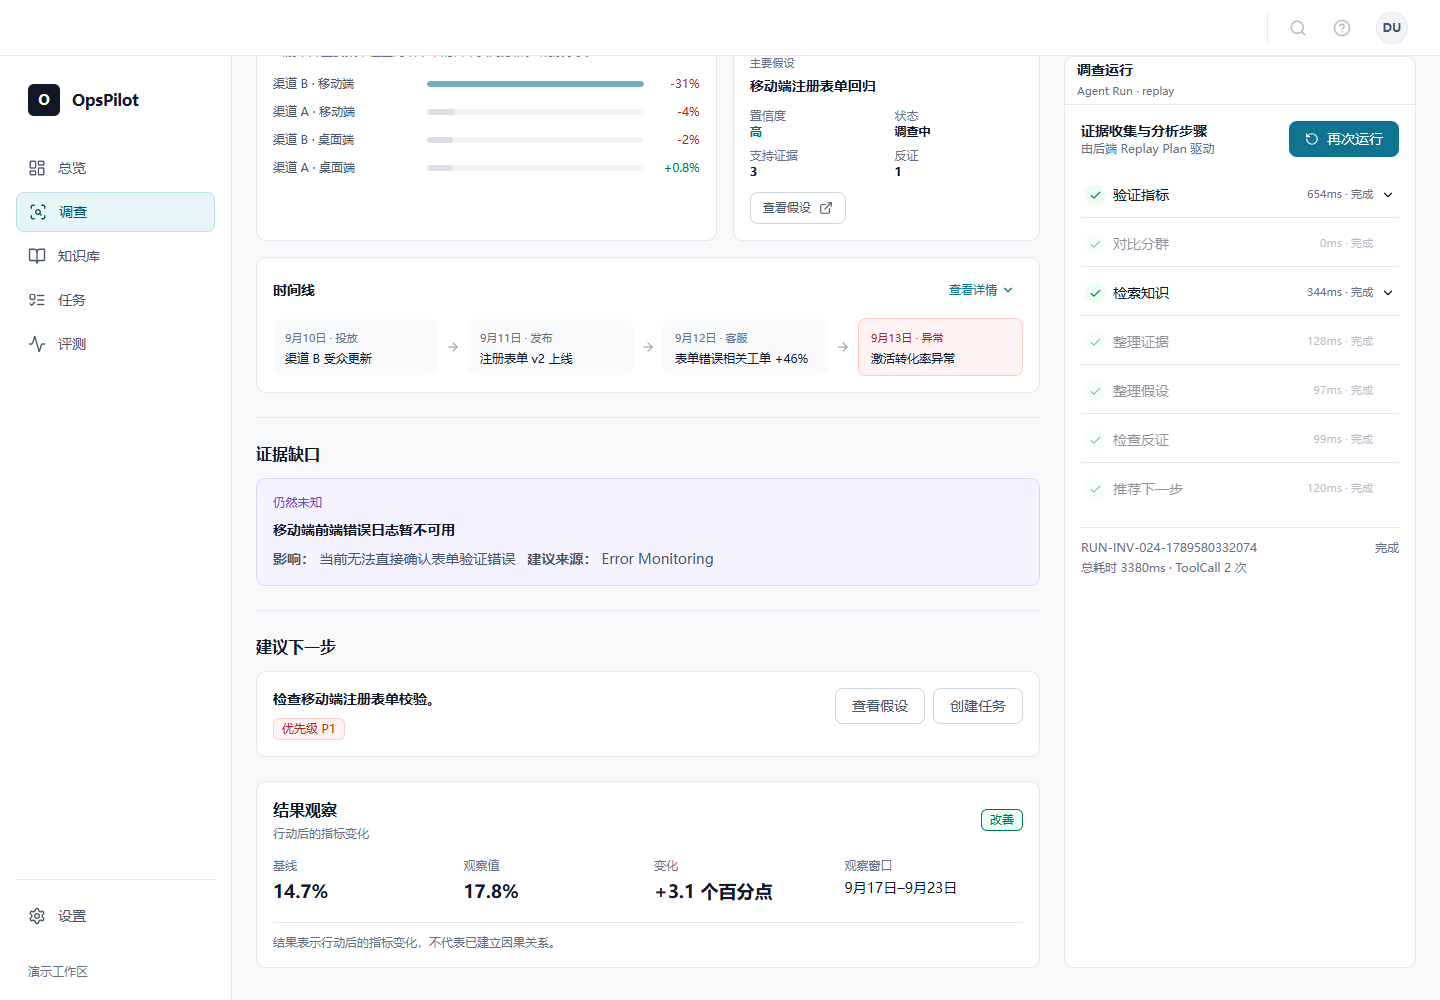The width and height of the screenshot is (1440, 1000).
Task: Click the checkmark icon beside 推荐下一步
Action: click(1095, 489)
